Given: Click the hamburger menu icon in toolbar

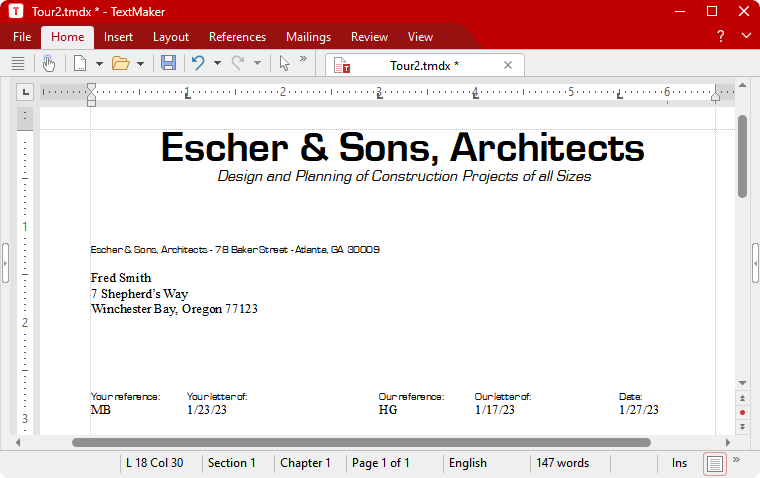Looking at the screenshot, I should point(17,63).
